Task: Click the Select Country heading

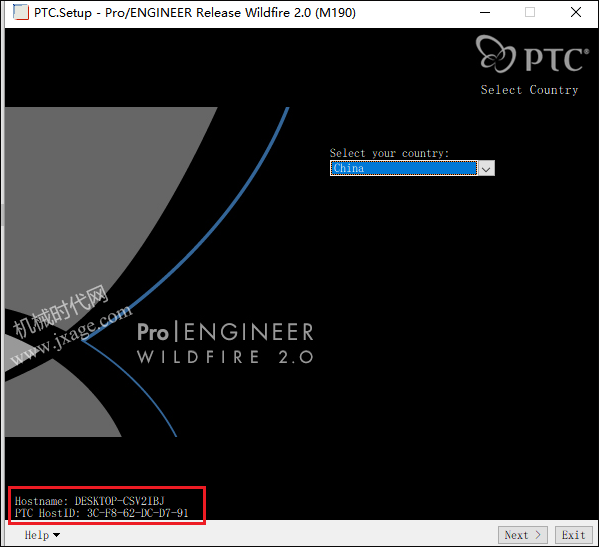Action: click(529, 90)
